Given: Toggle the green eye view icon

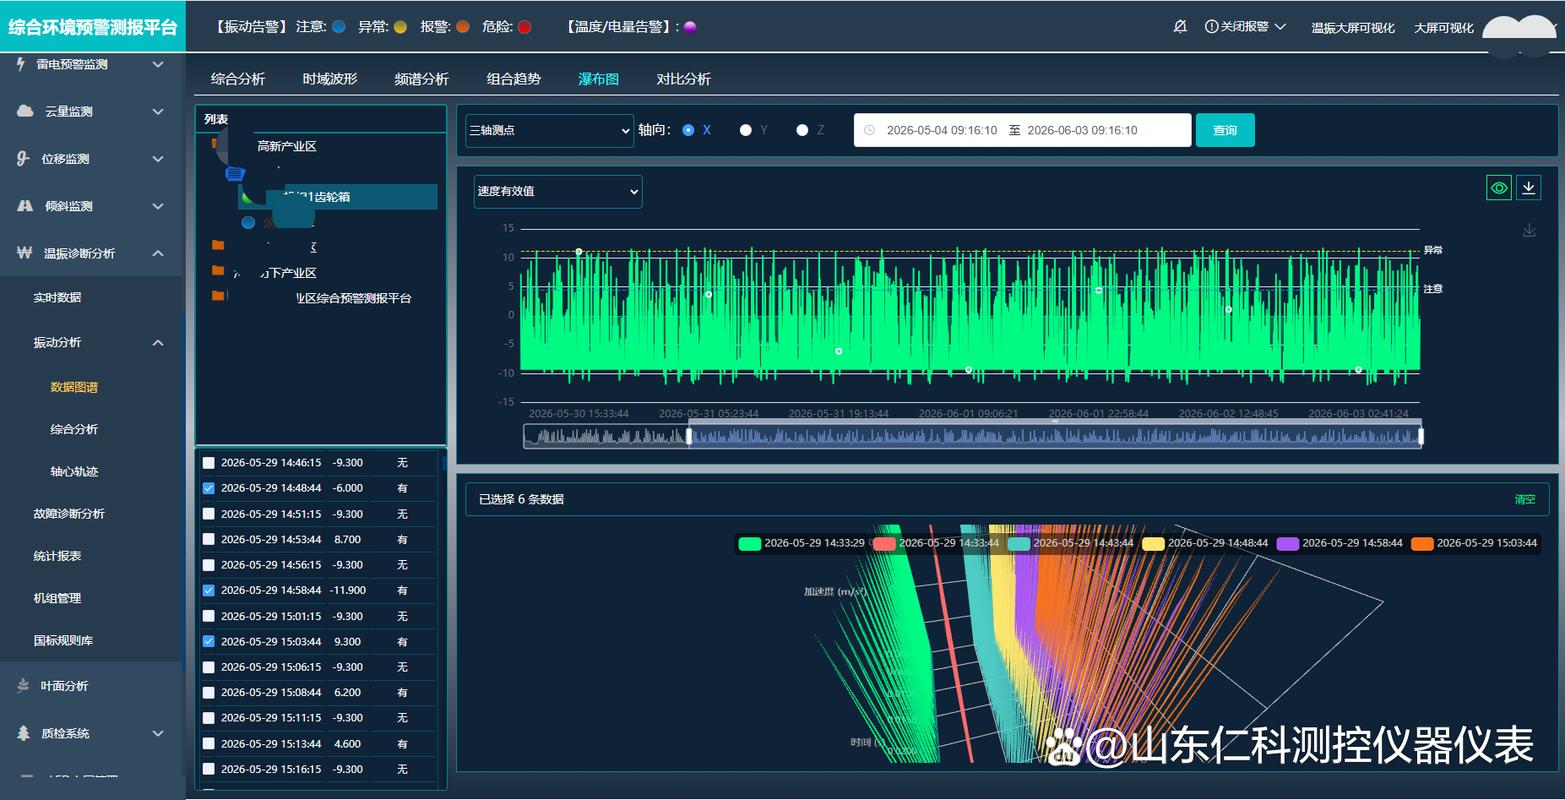Looking at the screenshot, I should click(x=1498, y=187).
